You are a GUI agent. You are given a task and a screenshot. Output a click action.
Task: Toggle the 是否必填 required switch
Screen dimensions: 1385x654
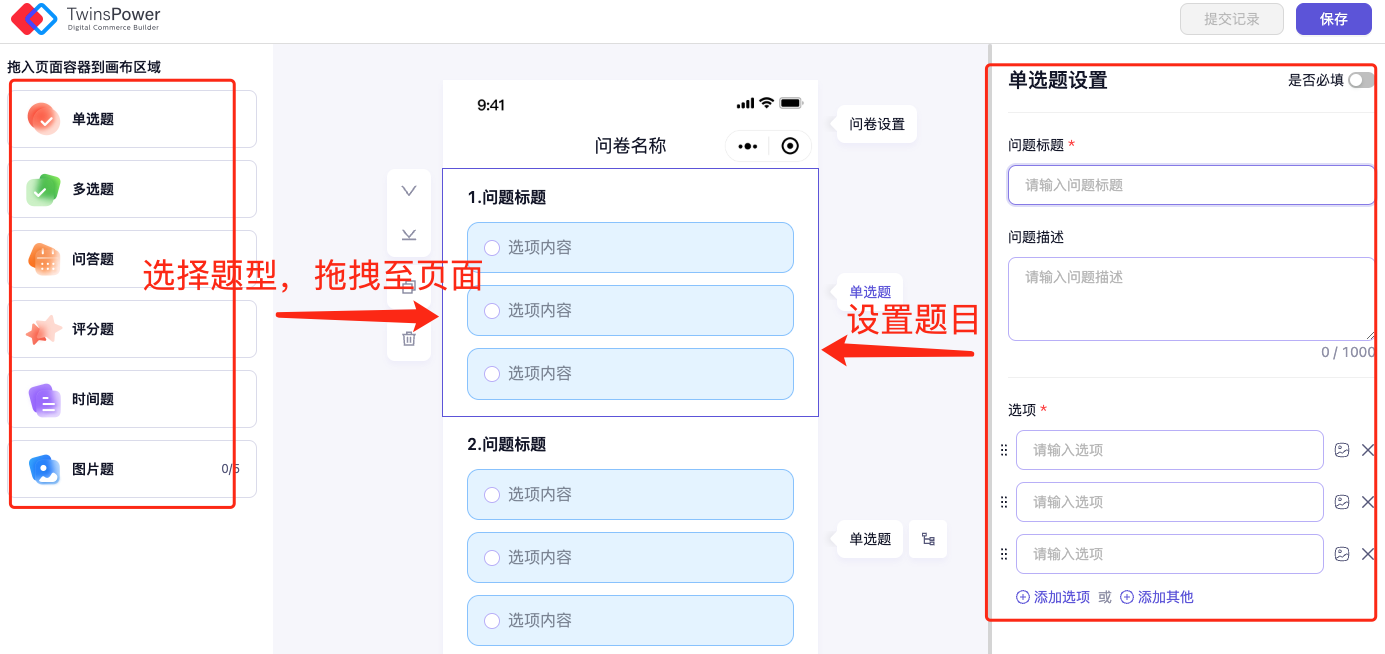coord(1360,80)
